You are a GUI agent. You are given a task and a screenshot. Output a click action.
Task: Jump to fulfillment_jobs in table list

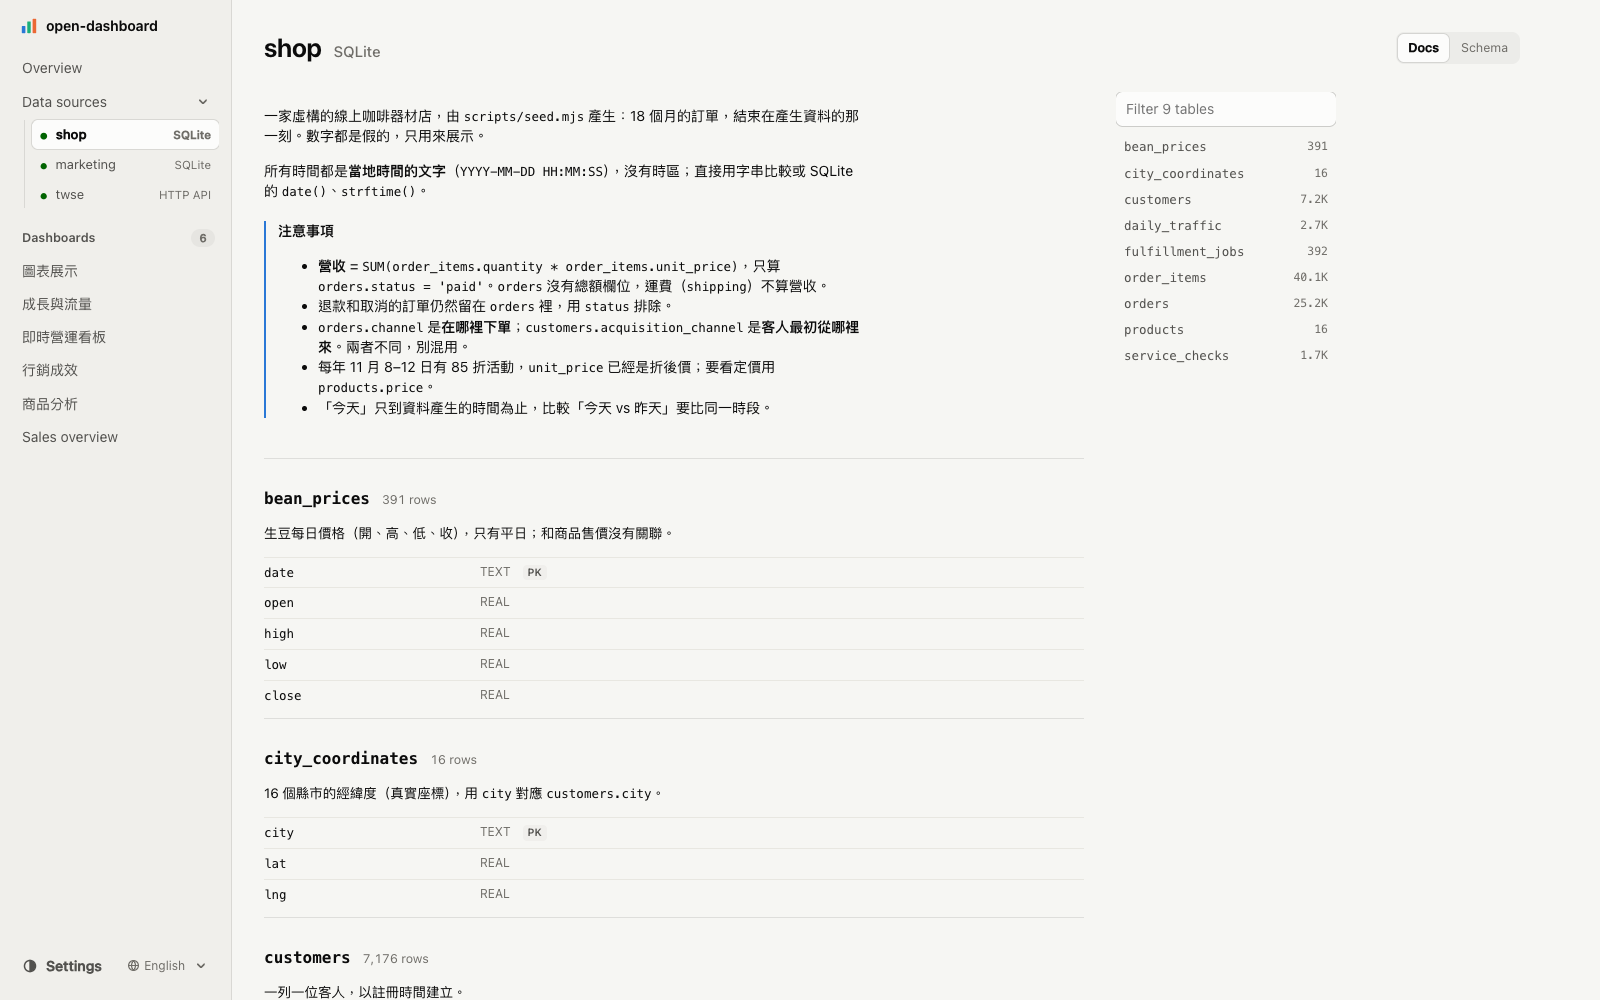click(x=1225, y=251)
